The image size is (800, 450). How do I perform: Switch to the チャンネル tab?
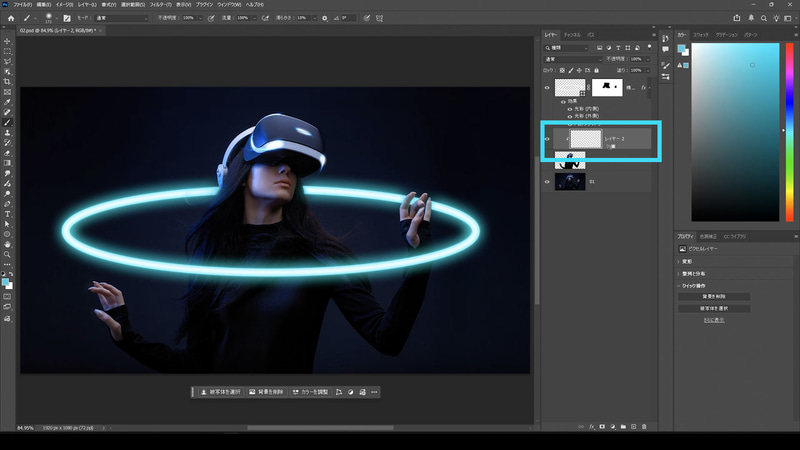[572, 34]
